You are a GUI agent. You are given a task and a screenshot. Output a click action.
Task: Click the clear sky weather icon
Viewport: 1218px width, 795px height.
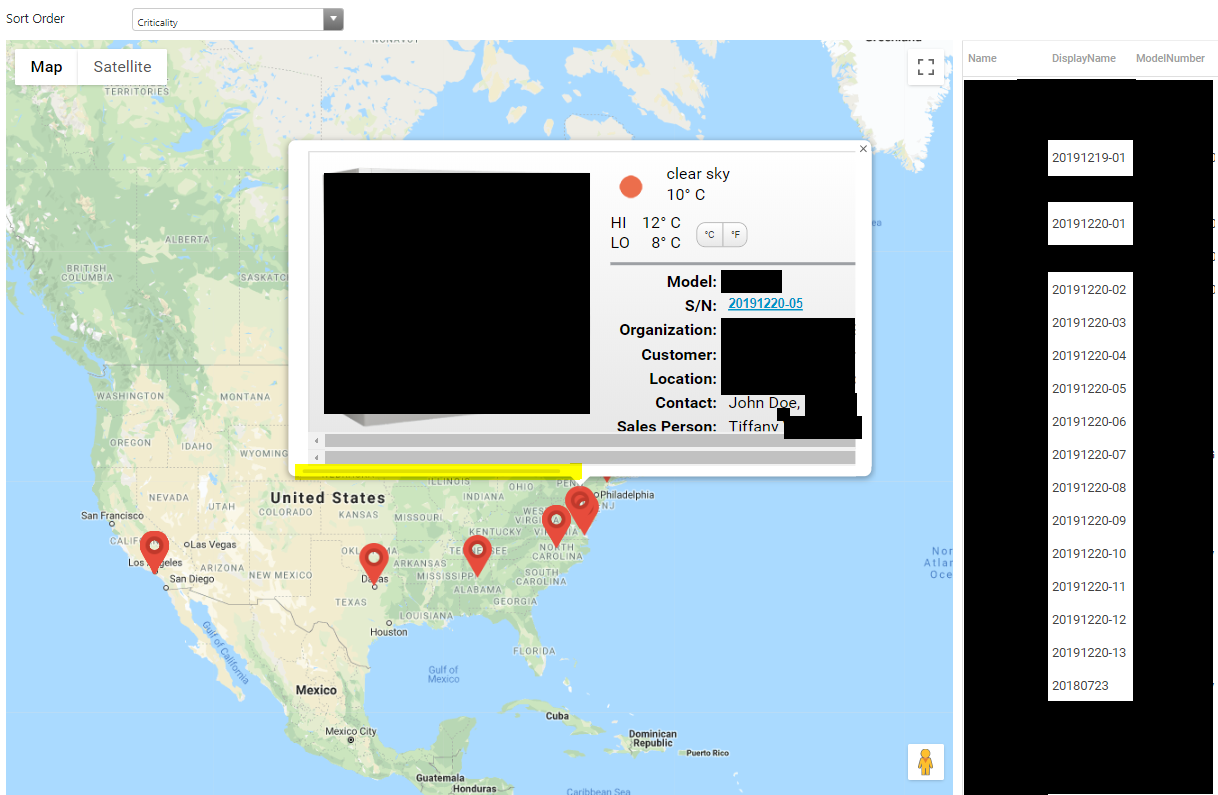(631, 186)
